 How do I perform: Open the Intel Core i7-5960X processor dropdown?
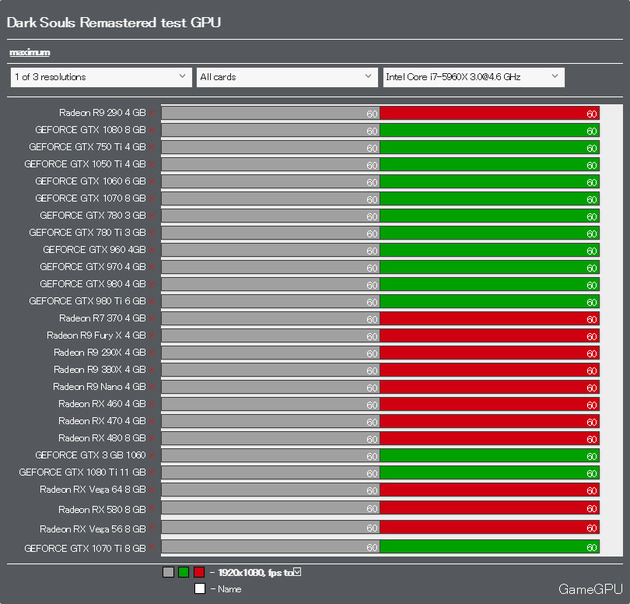tap(474, 77)
